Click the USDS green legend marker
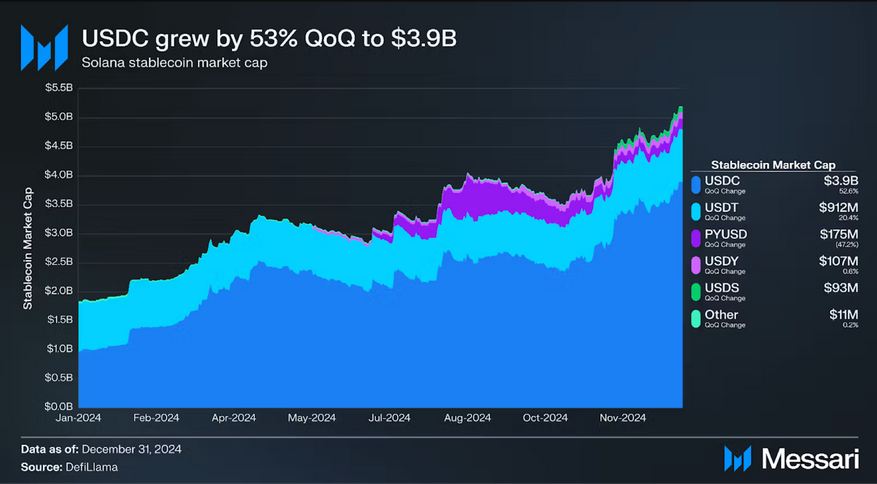The width and height of the screenshot is (877, 484). [696, 292]
